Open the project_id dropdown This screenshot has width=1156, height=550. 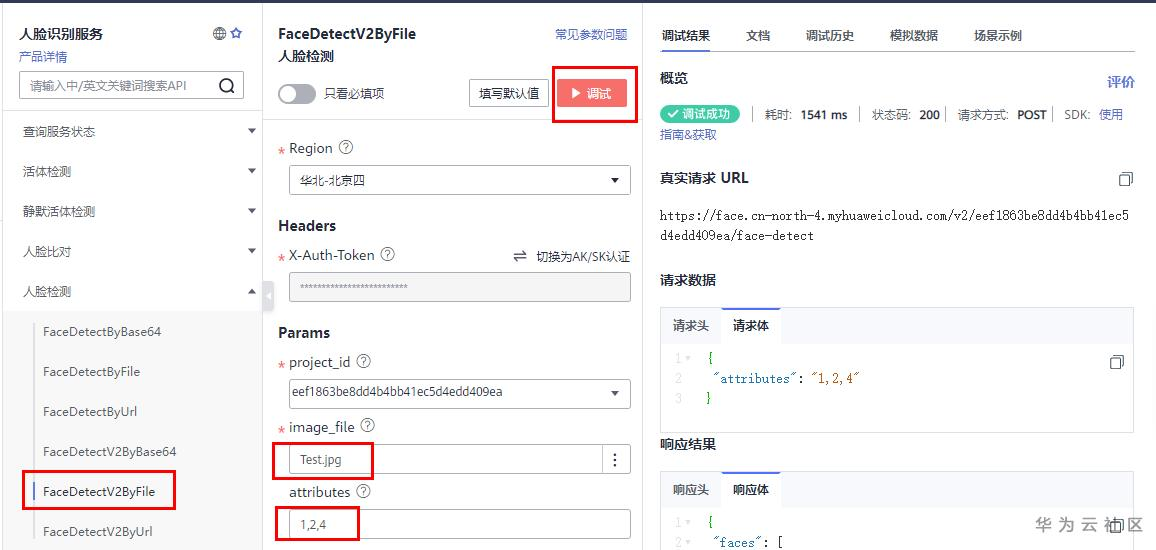tap(459, 393)
